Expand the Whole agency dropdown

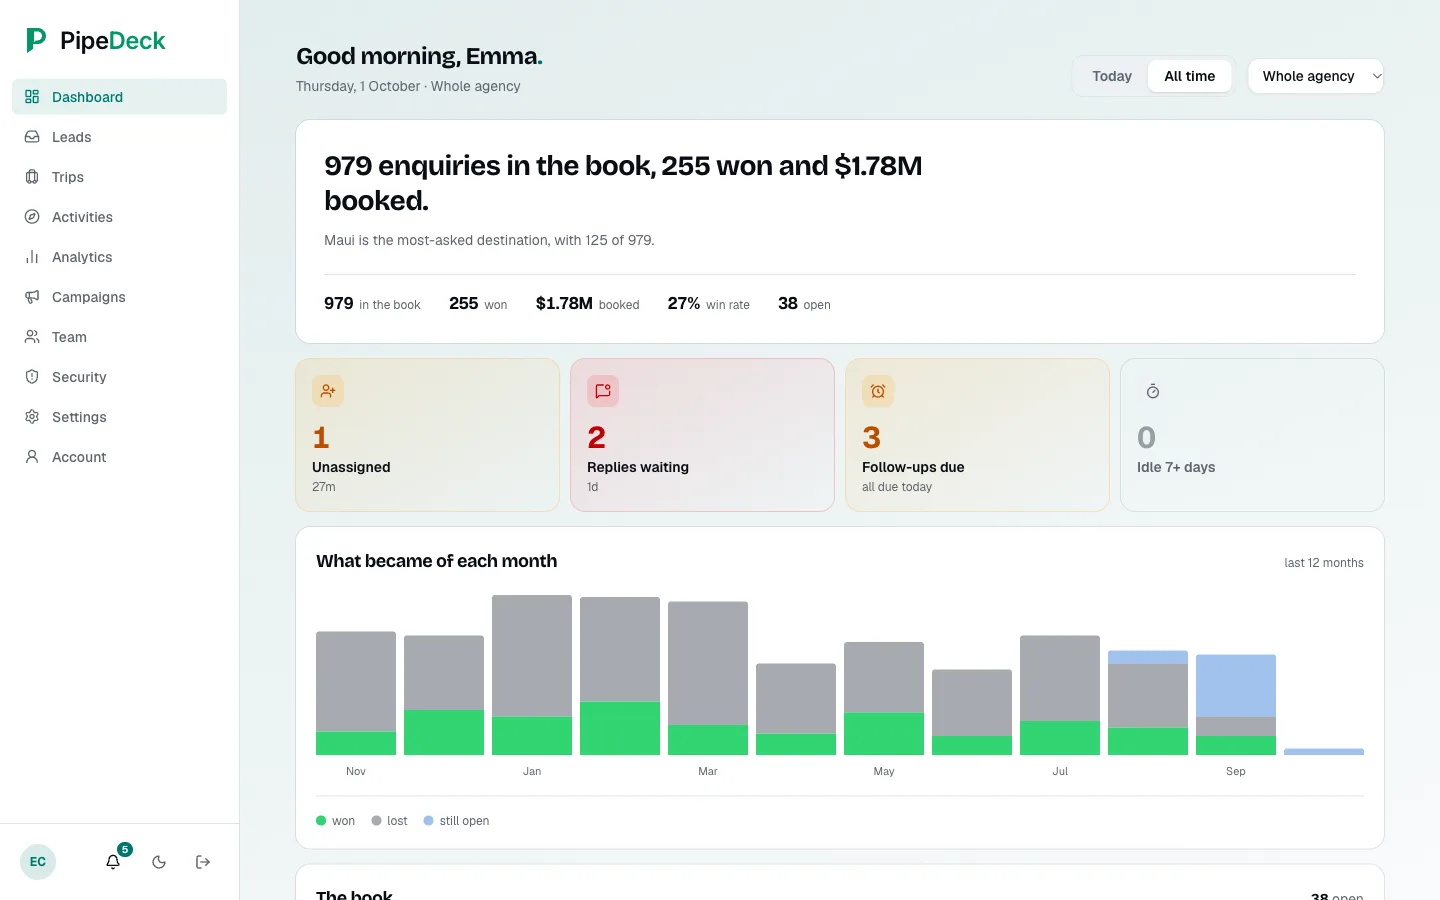[1316, 76]
